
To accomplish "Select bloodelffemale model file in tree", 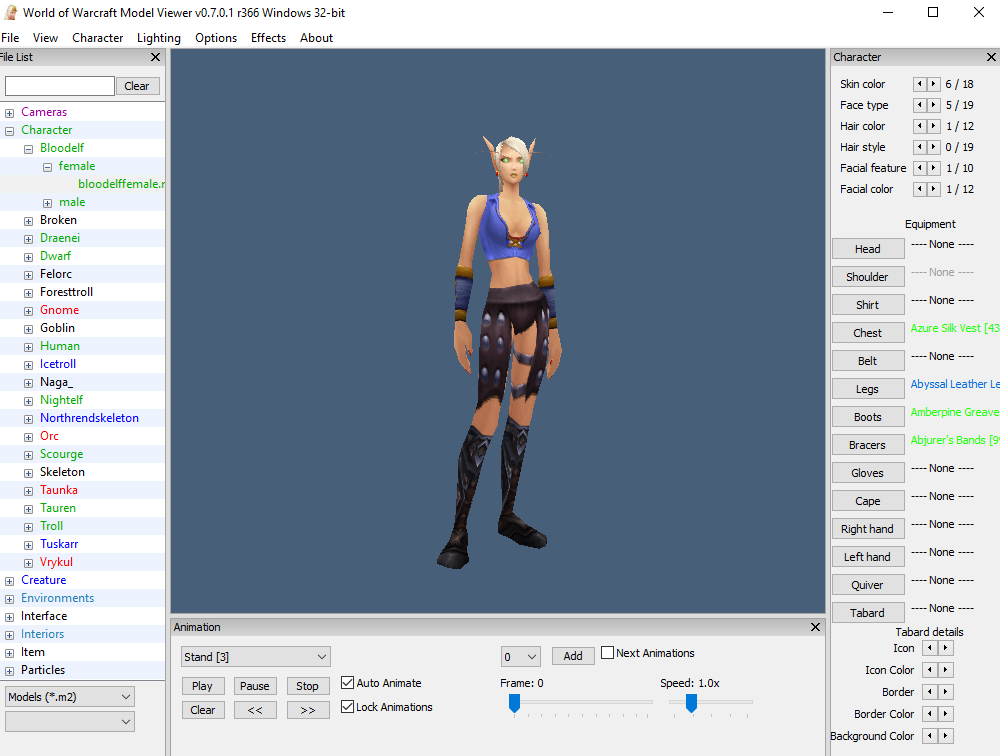I will pyautogui.click(x=121, y=184).
